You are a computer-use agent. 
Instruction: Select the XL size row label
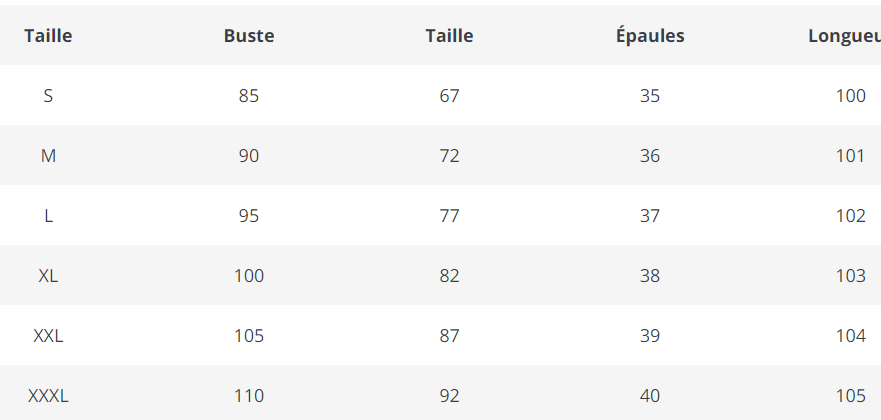[48, 276]
